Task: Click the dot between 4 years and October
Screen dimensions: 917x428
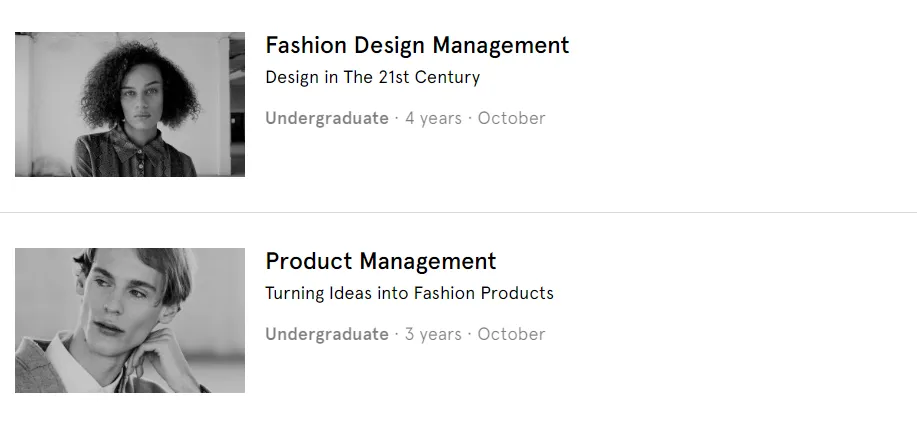Action: click(470, 118)
